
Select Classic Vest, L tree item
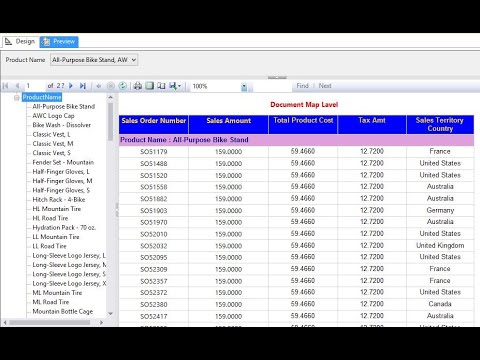[x=51, y=135]
